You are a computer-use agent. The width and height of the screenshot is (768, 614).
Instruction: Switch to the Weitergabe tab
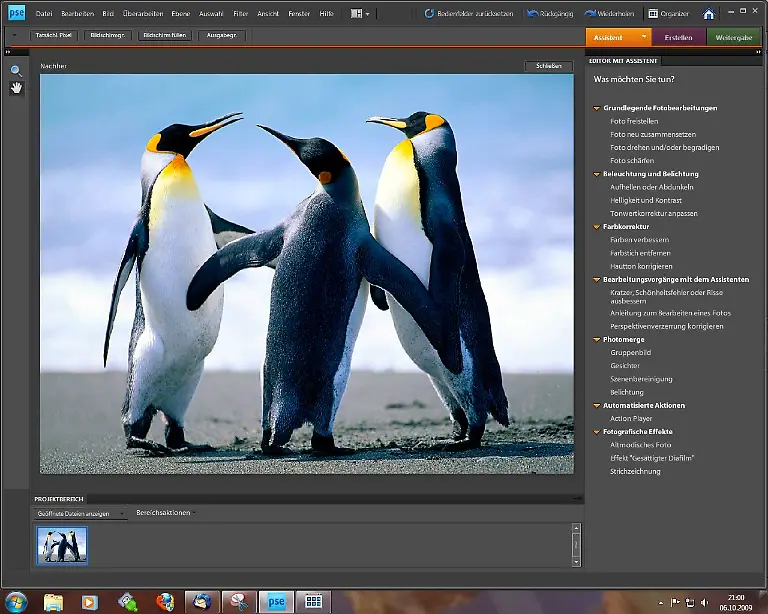tap(735, 37)
